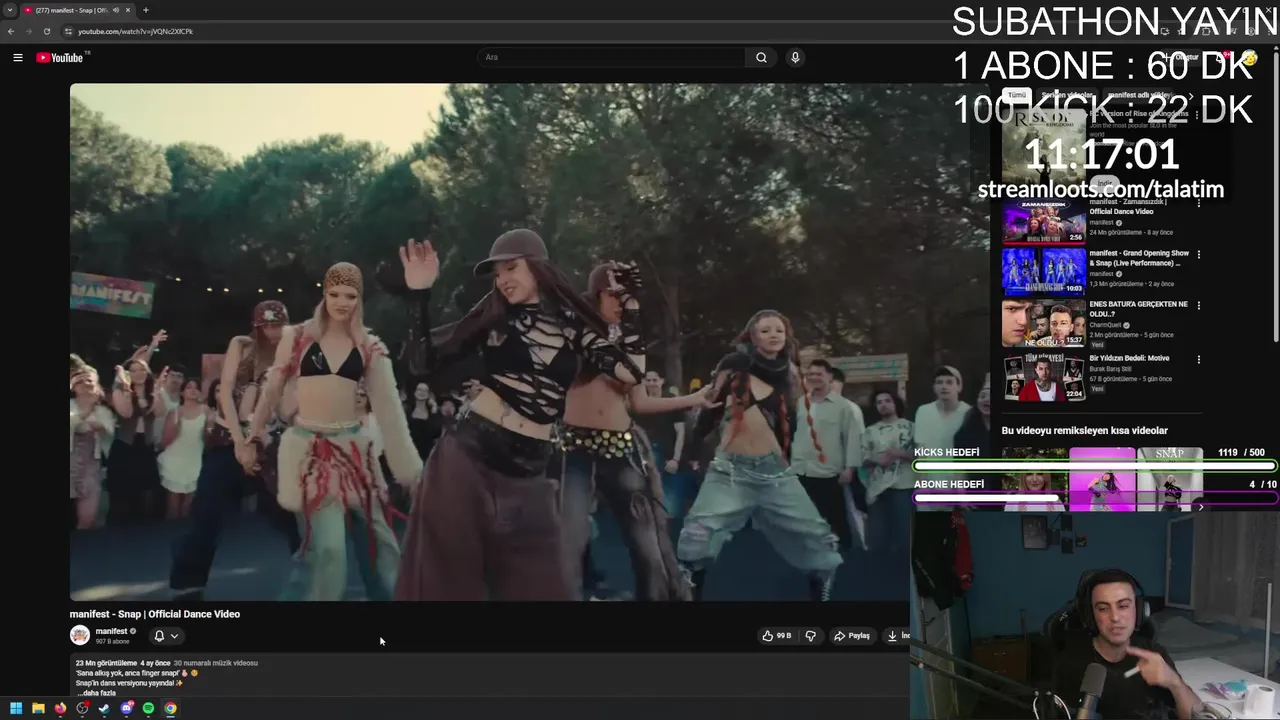Open 'ENES BATUR'A GERÇEKTEN NE OLDU' thumbnail
The image size is (1280, 720).
point(1044,323)
